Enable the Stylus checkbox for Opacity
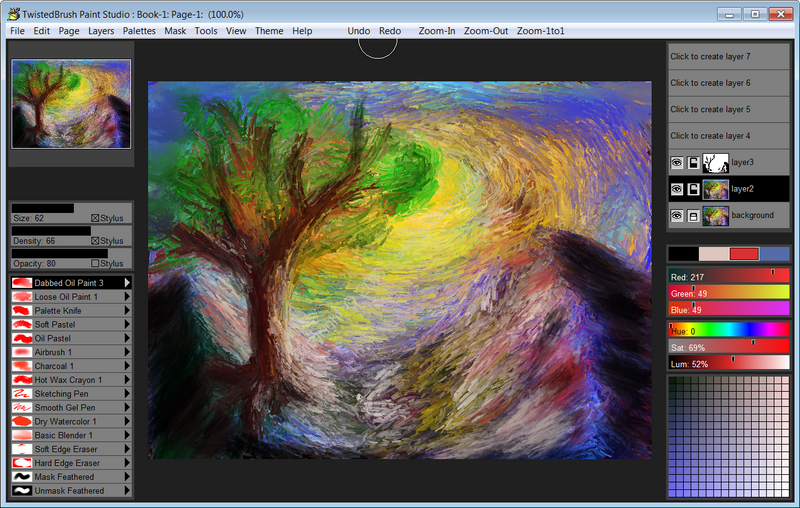 click(x=95, y=263)
